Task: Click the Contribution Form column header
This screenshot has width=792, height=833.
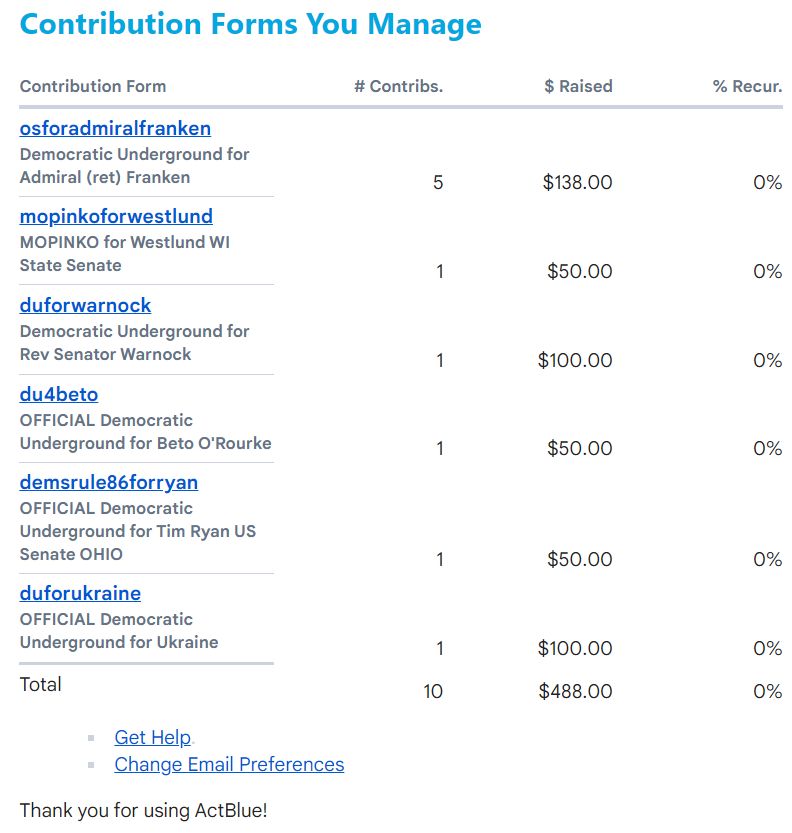Action: pyautogui.click(x=93, y=86)
